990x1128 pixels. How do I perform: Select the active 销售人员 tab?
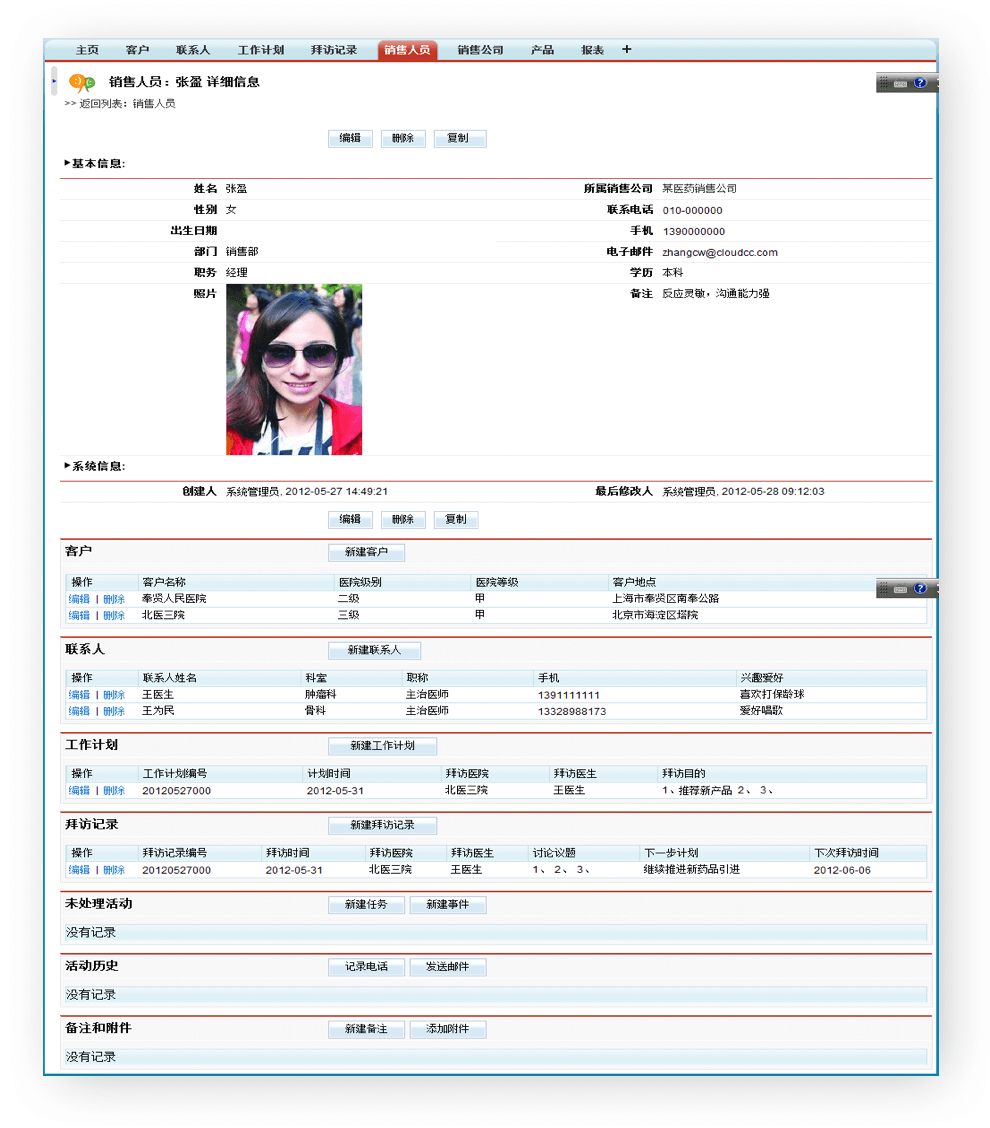click(407, 50)
